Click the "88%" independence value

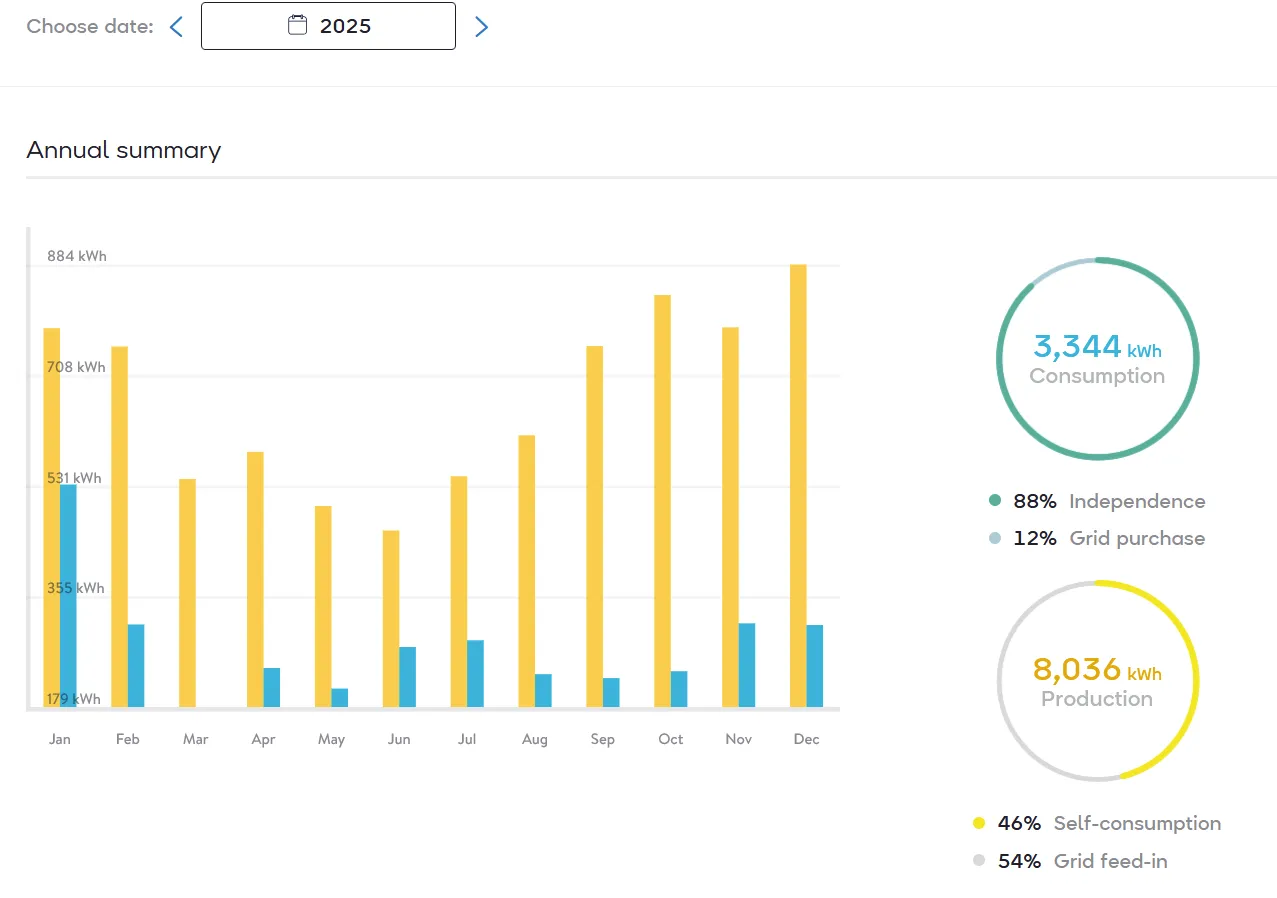click(1034, 501)
